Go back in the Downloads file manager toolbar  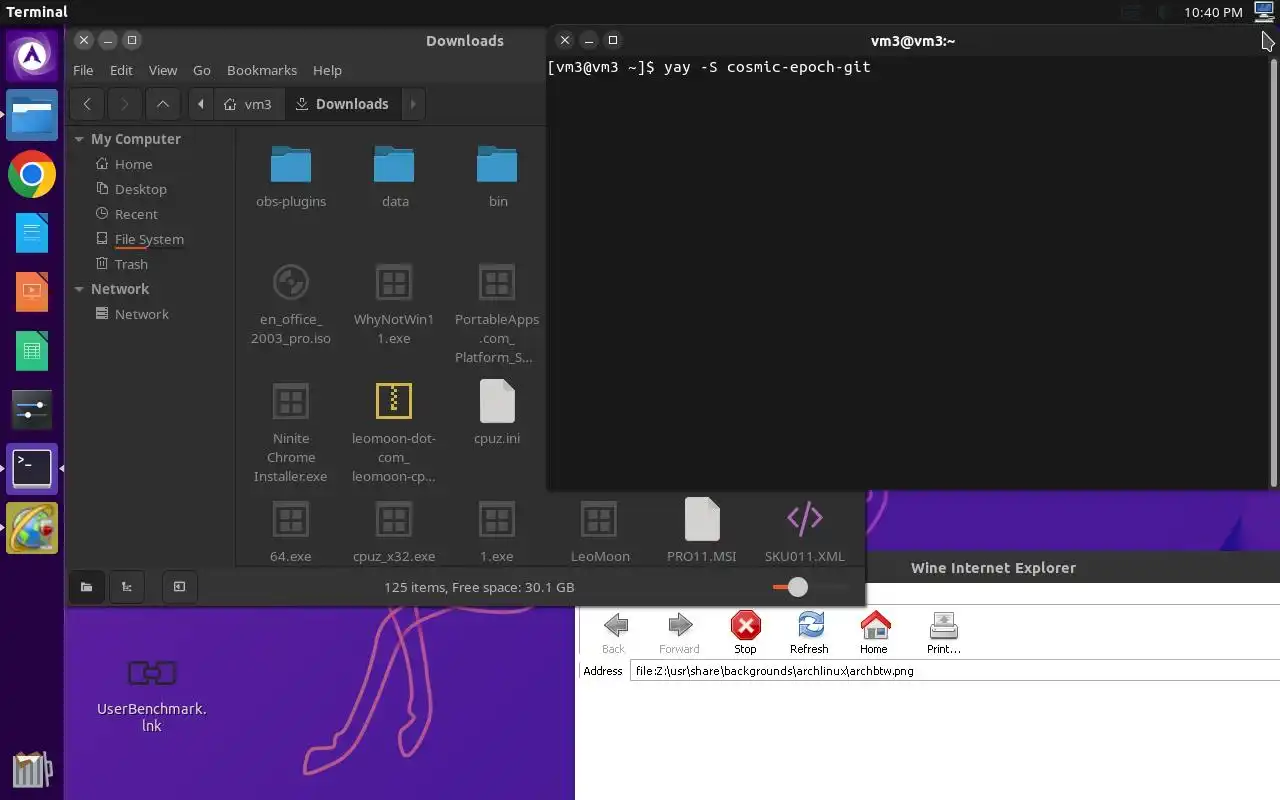pos(88,104)
